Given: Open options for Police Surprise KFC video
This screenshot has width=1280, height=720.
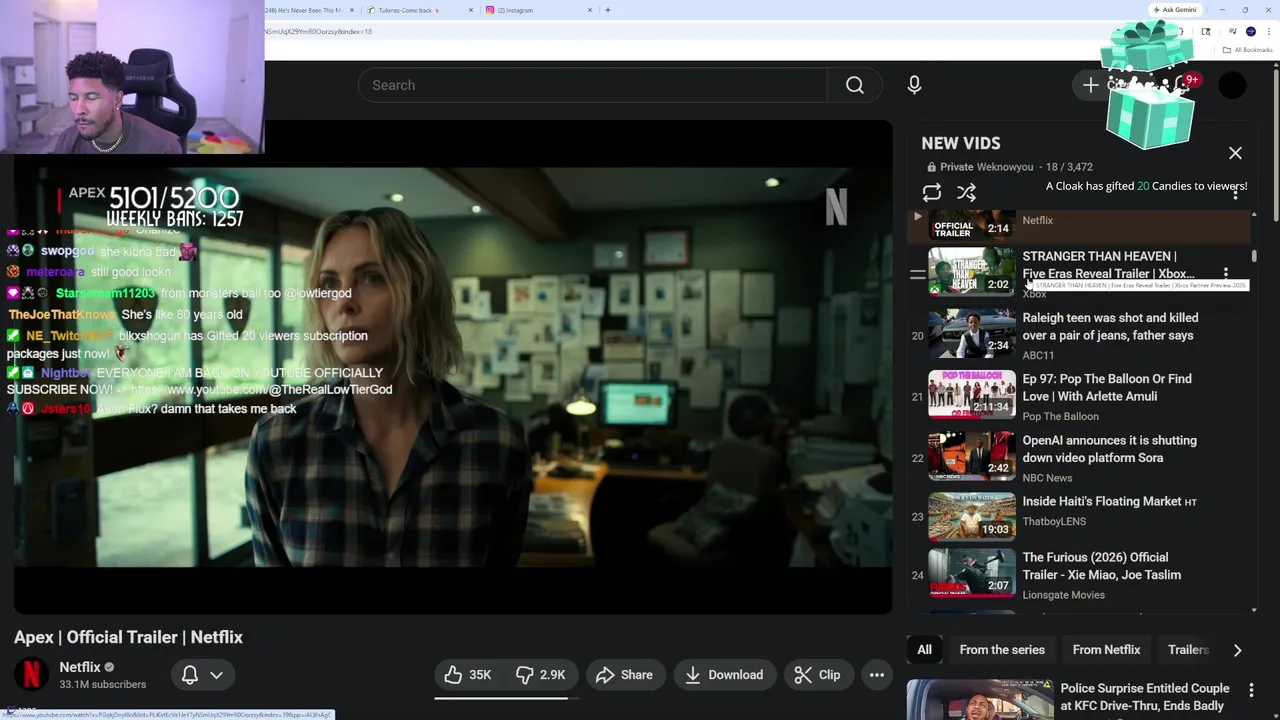Looking at the screenshot, I should click(x=1251, y=690).
